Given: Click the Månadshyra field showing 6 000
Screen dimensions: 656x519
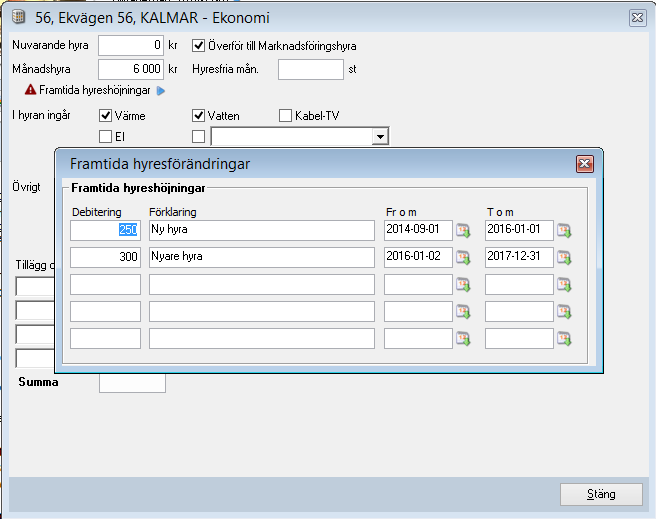Looking at the screenshot, I should [x=131, y=69].
